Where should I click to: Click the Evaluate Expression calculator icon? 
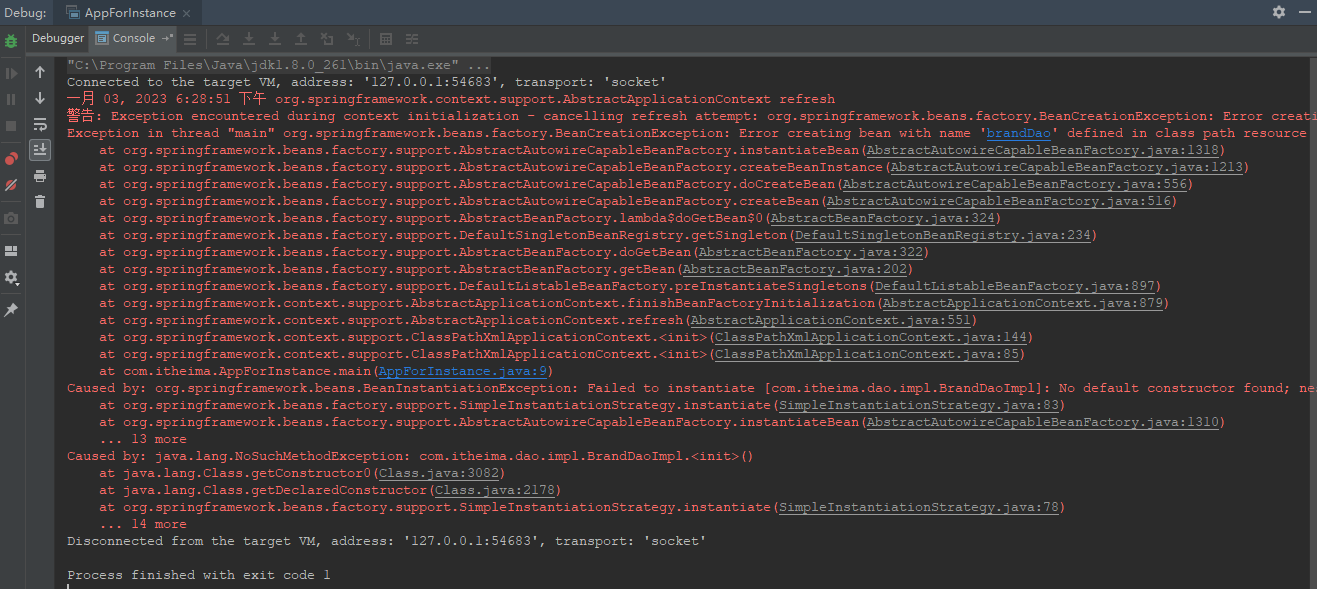[x=385, y=39]
